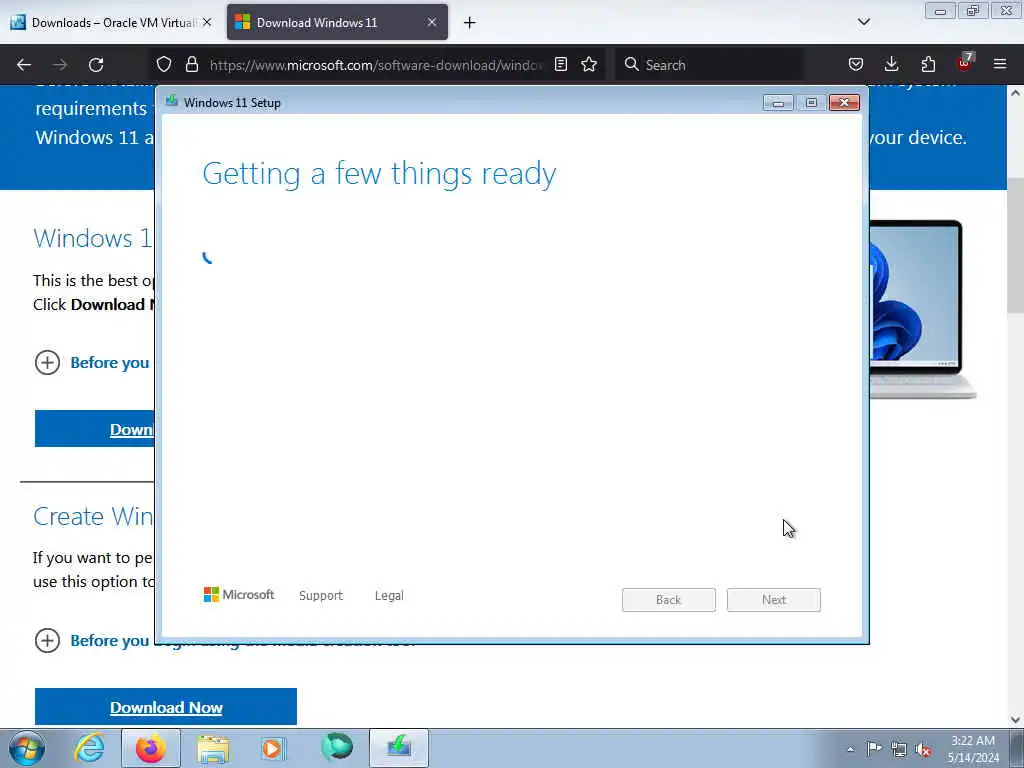The image size is (1024, 768).
Task: Minimize the Windows 11 Setup window
Action: [x=778, y=103]
